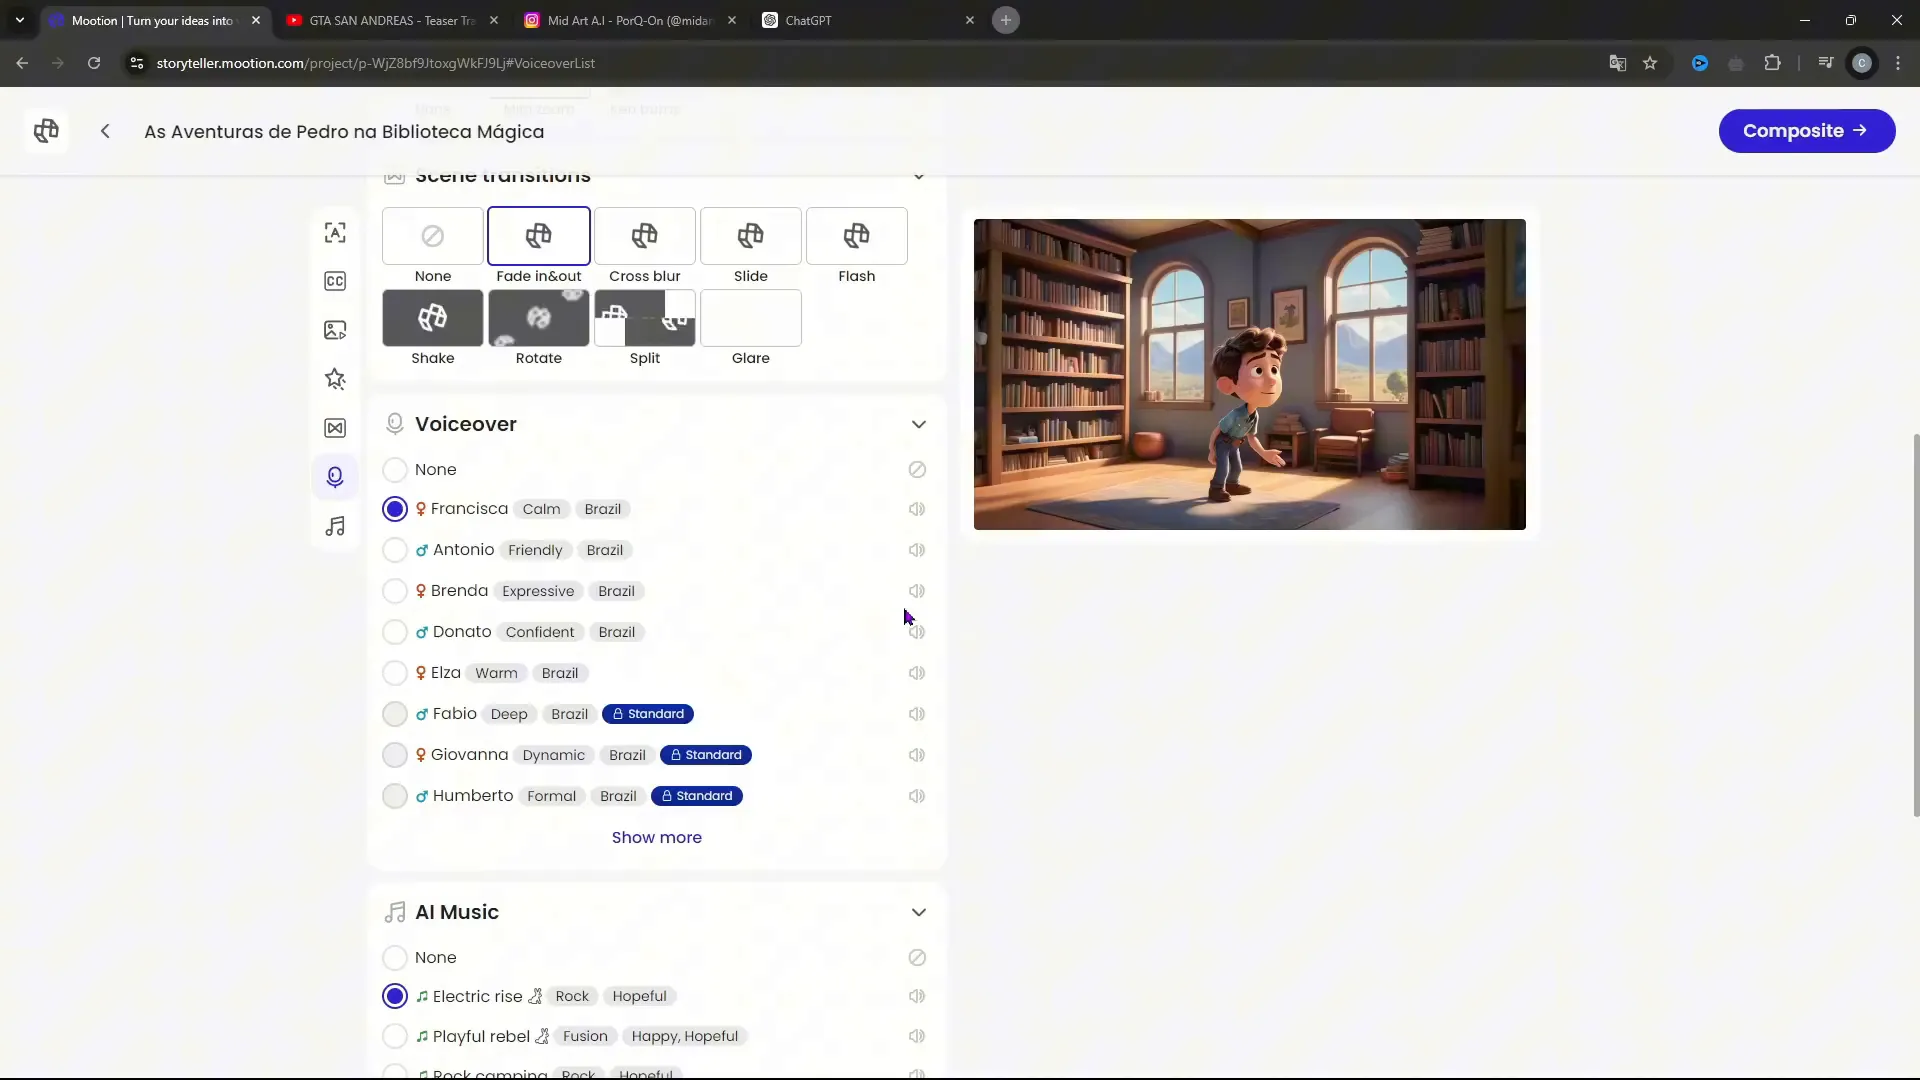Choose the None transition option
Viewport: 1920px width, 1080px height.
[x=433, y=236]
